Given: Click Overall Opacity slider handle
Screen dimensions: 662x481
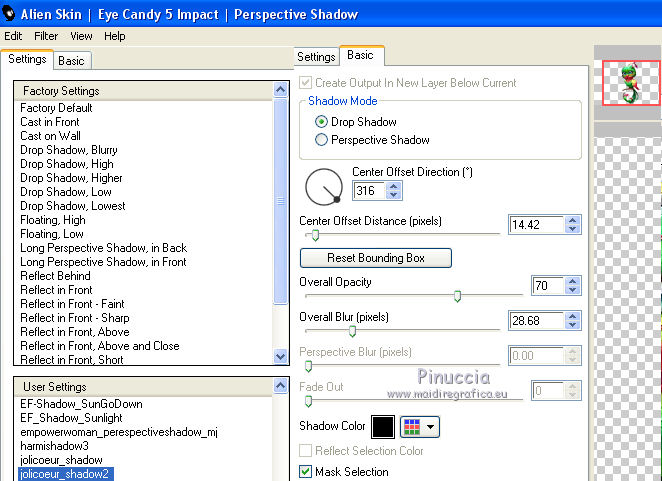Looking at the screenshot, I should click(457, 296).
